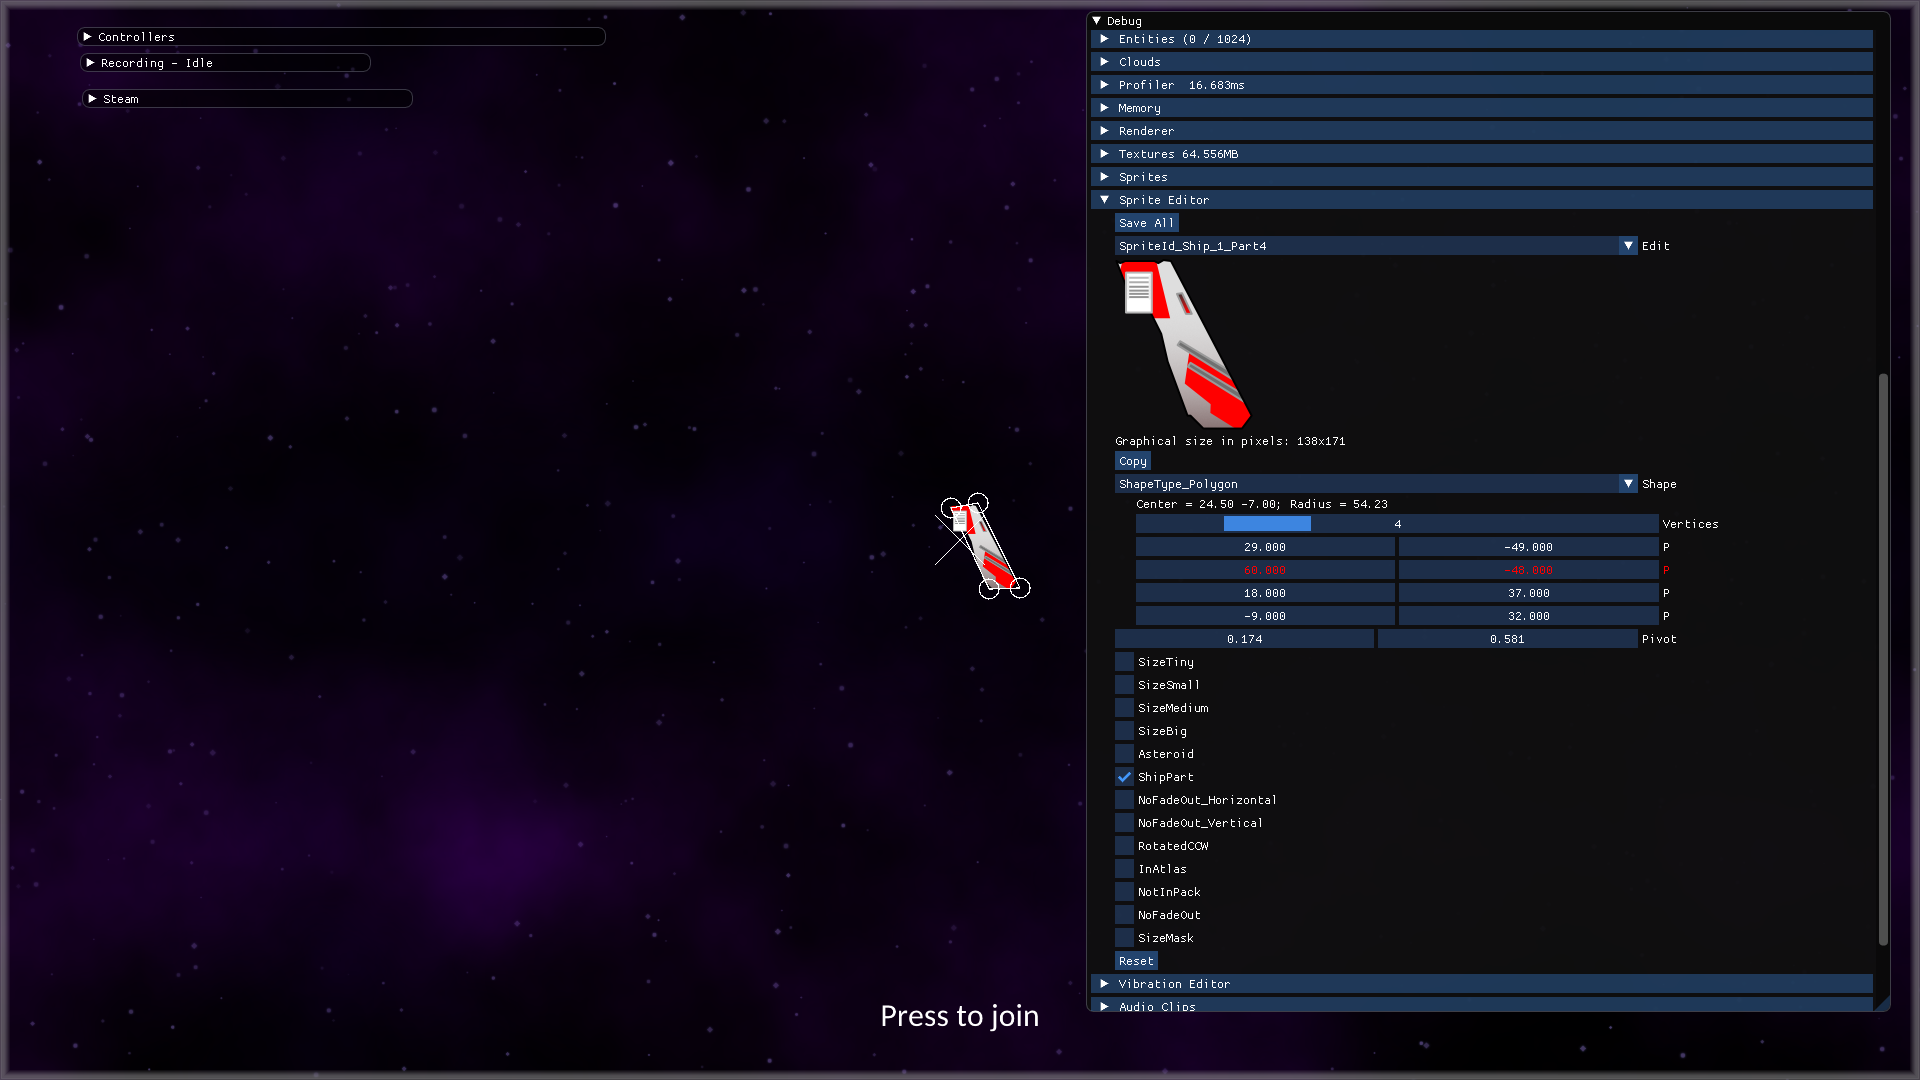Enable the SizeTiny checkbox
The width and height of the screenshot is (1920, 1080).
tap(1125, 662)
